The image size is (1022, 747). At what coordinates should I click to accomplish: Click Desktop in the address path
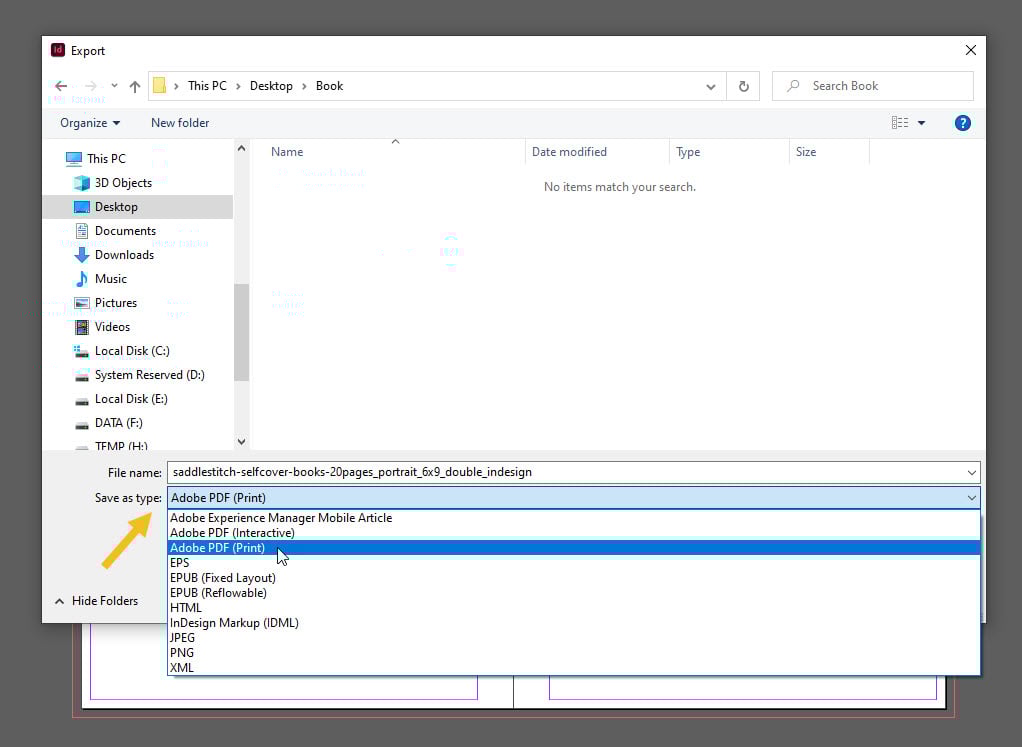point(271,86)
